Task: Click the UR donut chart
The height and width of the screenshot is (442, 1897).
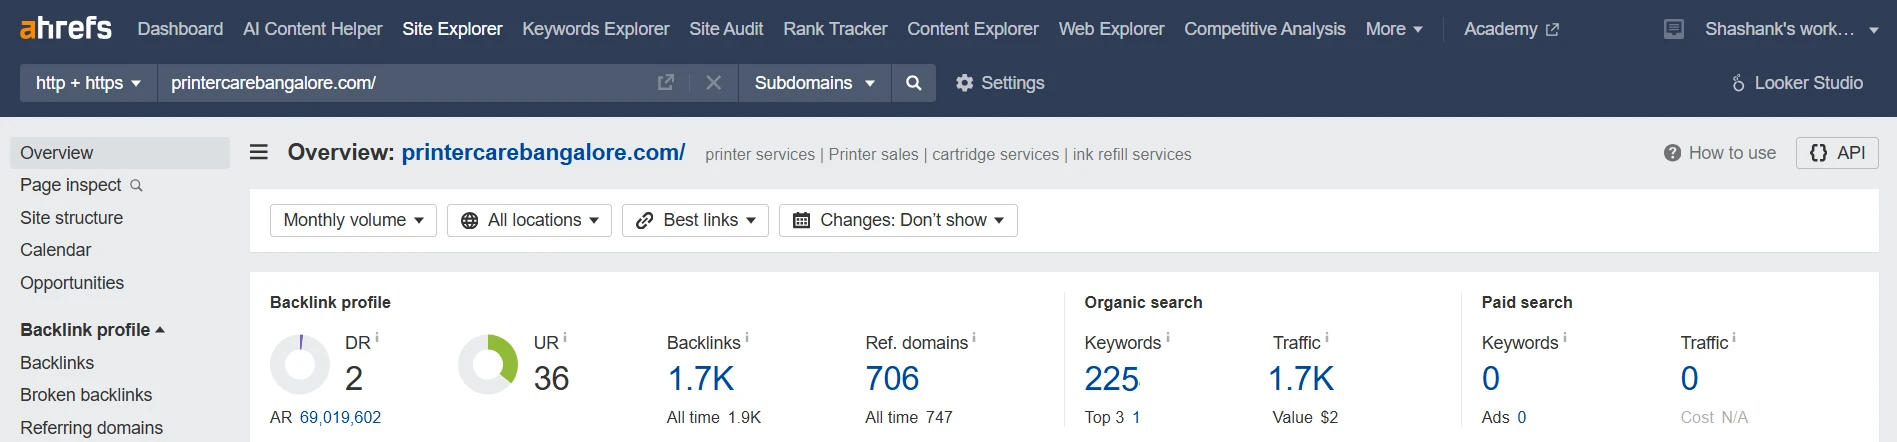Action: tap(488, 364)
